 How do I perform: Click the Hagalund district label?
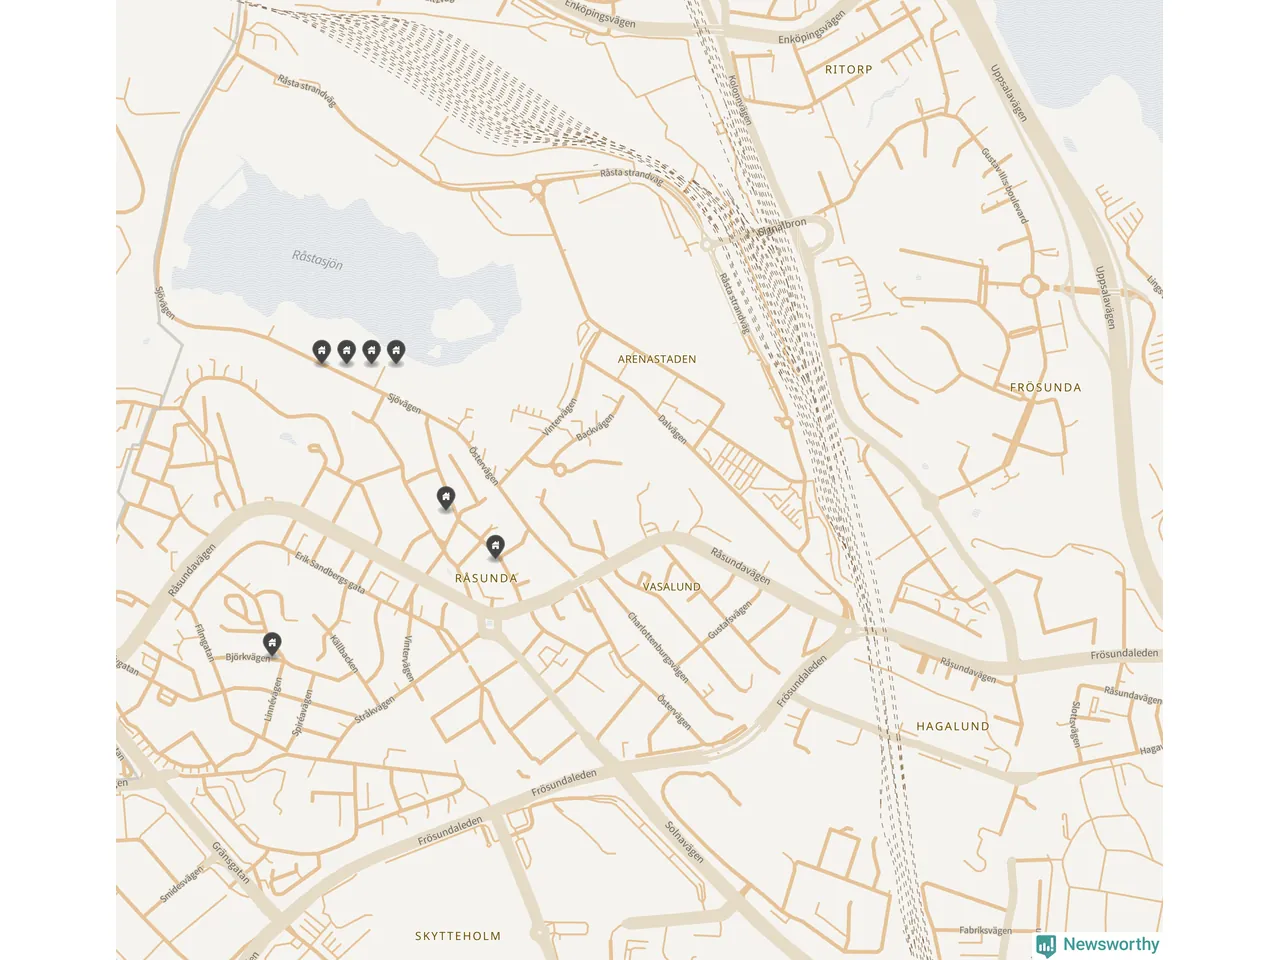(953, 727)
